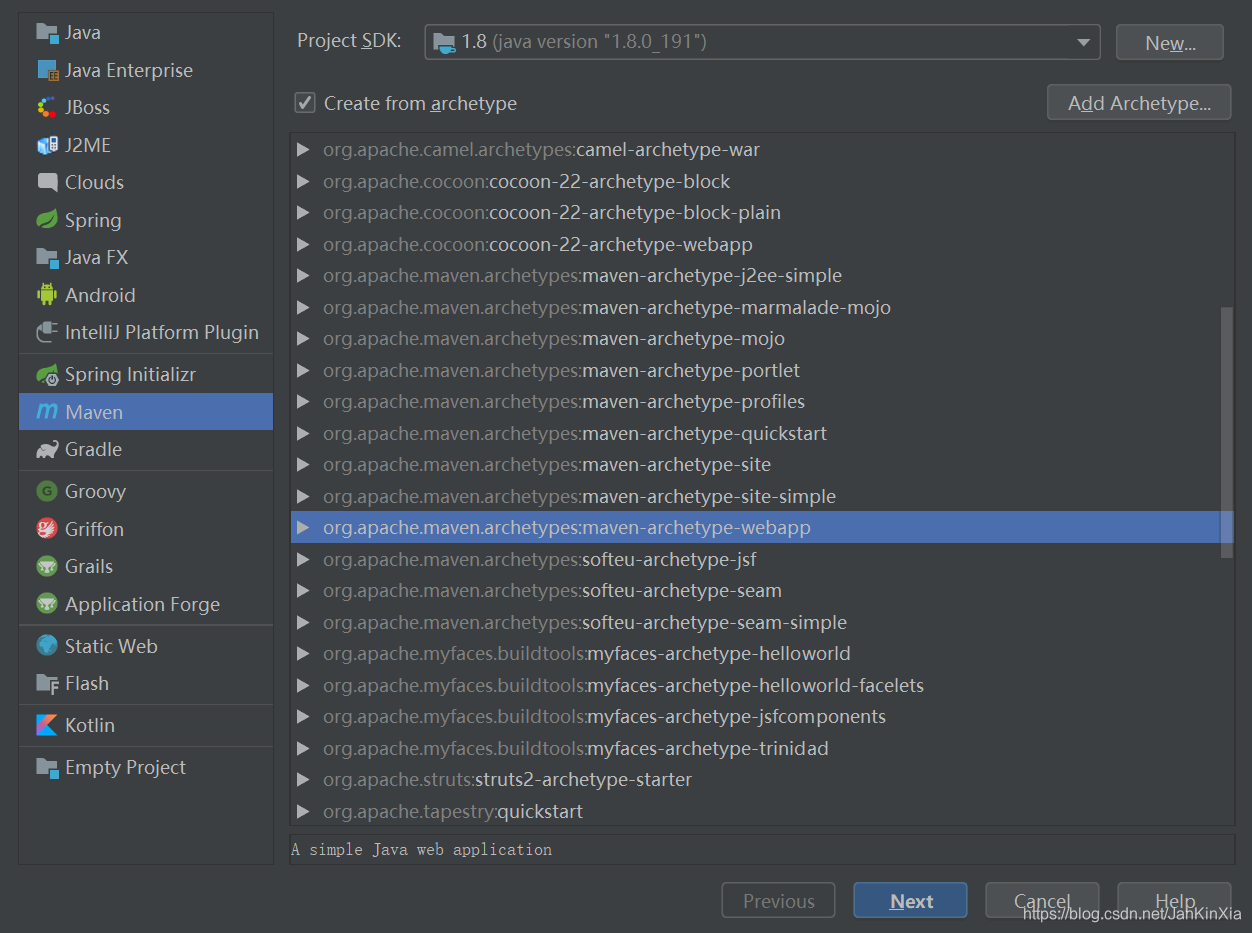Screen dimensions: 1252x933
Task: Click the Java project type icon
Action: (47, 32)
